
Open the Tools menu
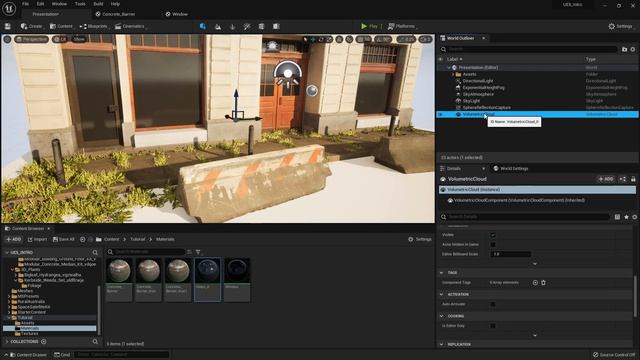point(80,4)
